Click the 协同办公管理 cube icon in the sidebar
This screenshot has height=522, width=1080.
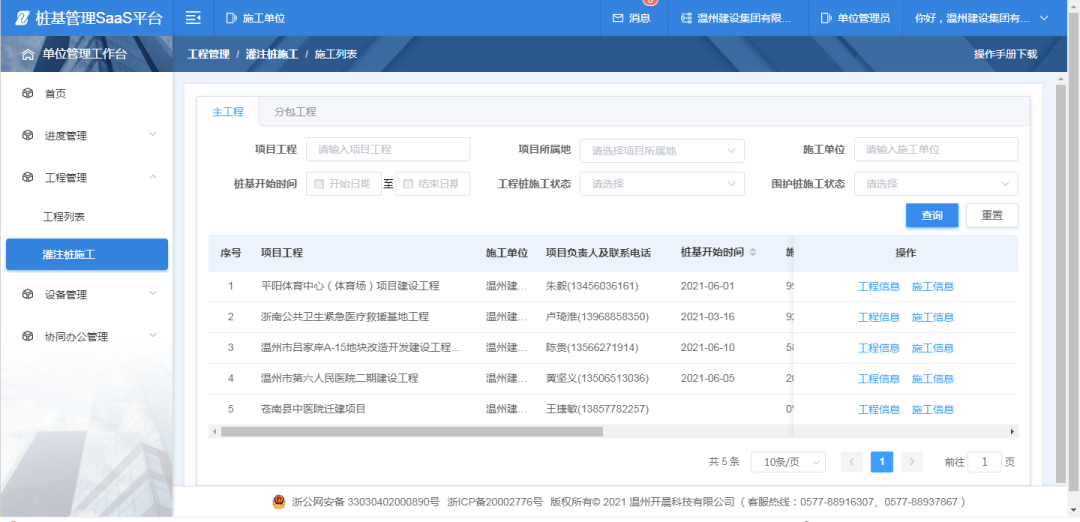28,337
